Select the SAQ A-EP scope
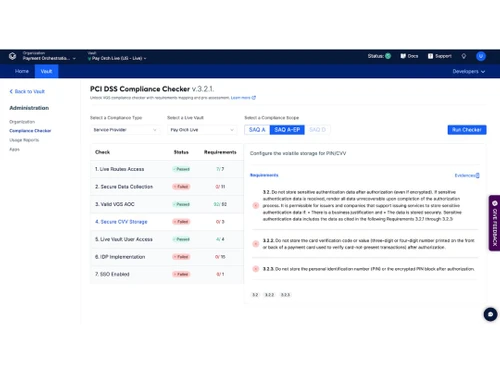 pyautogui.click(x=287, y=130)
